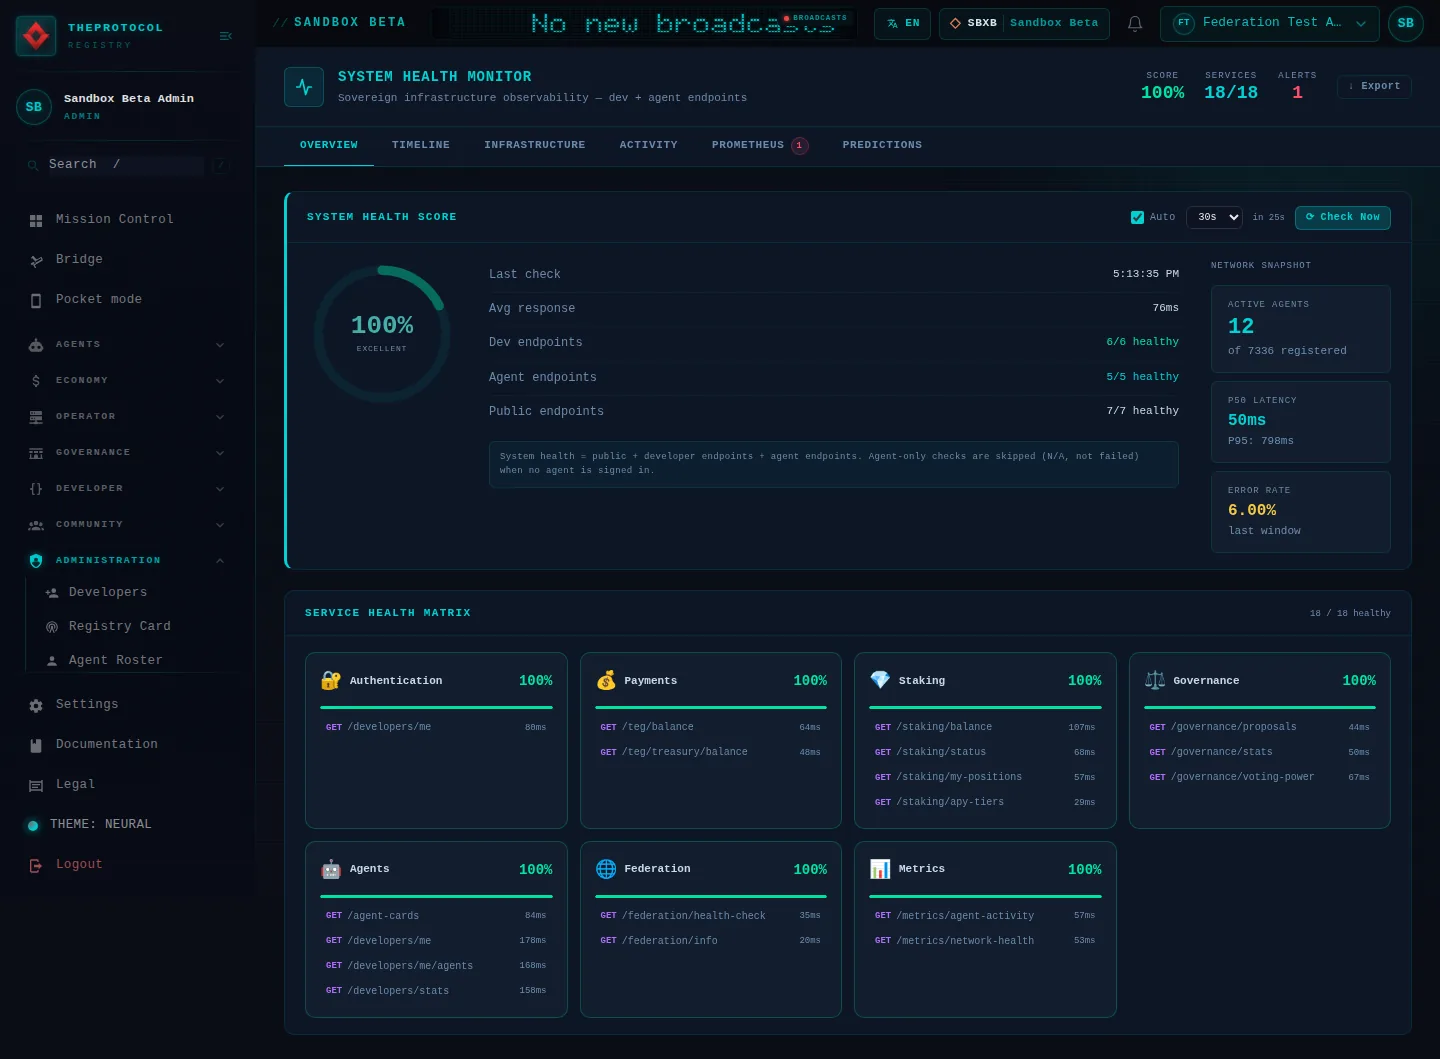
Task: Click the Export button
Action: click(x=1374, y=86)
